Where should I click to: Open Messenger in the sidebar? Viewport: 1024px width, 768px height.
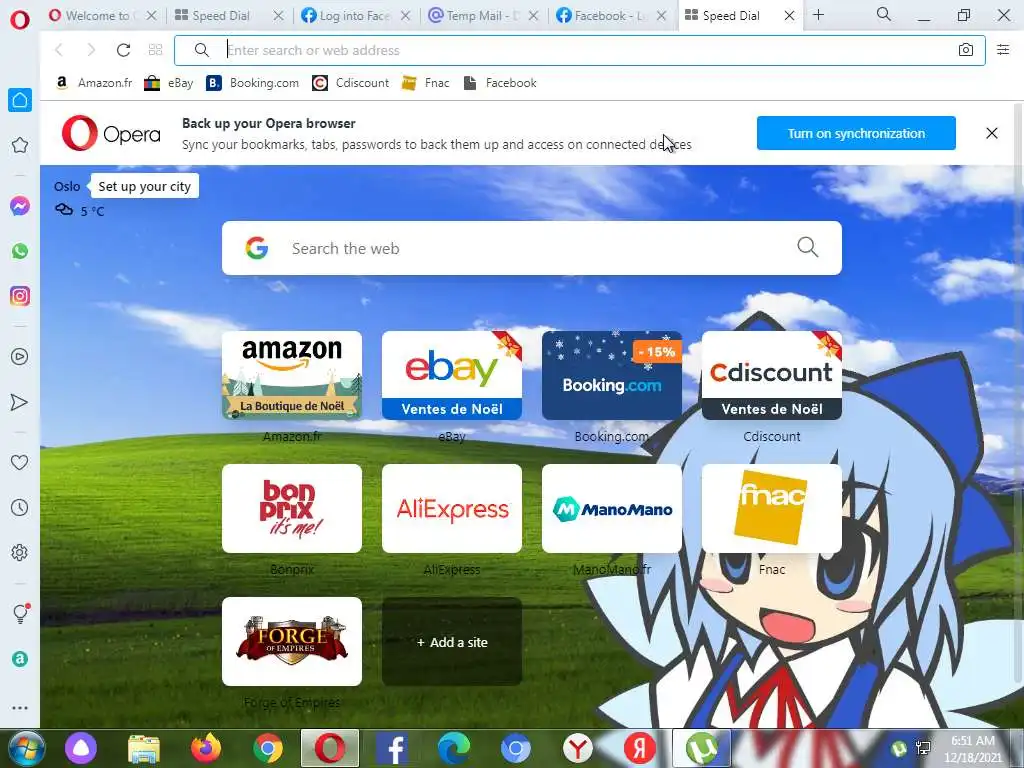point(20,206)
